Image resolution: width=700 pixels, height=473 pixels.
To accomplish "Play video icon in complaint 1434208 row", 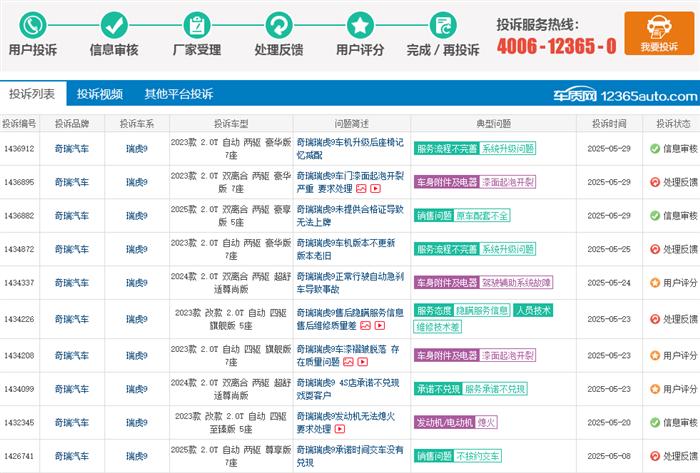I will (362, 362).
